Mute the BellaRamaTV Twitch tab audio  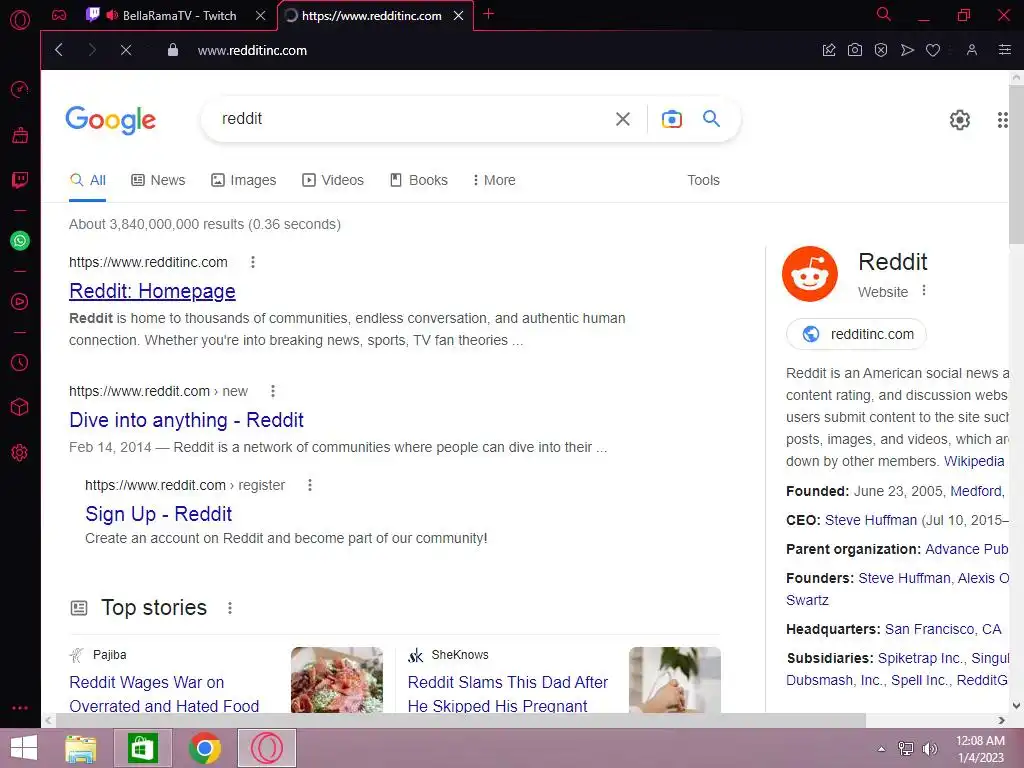point(112,15)
